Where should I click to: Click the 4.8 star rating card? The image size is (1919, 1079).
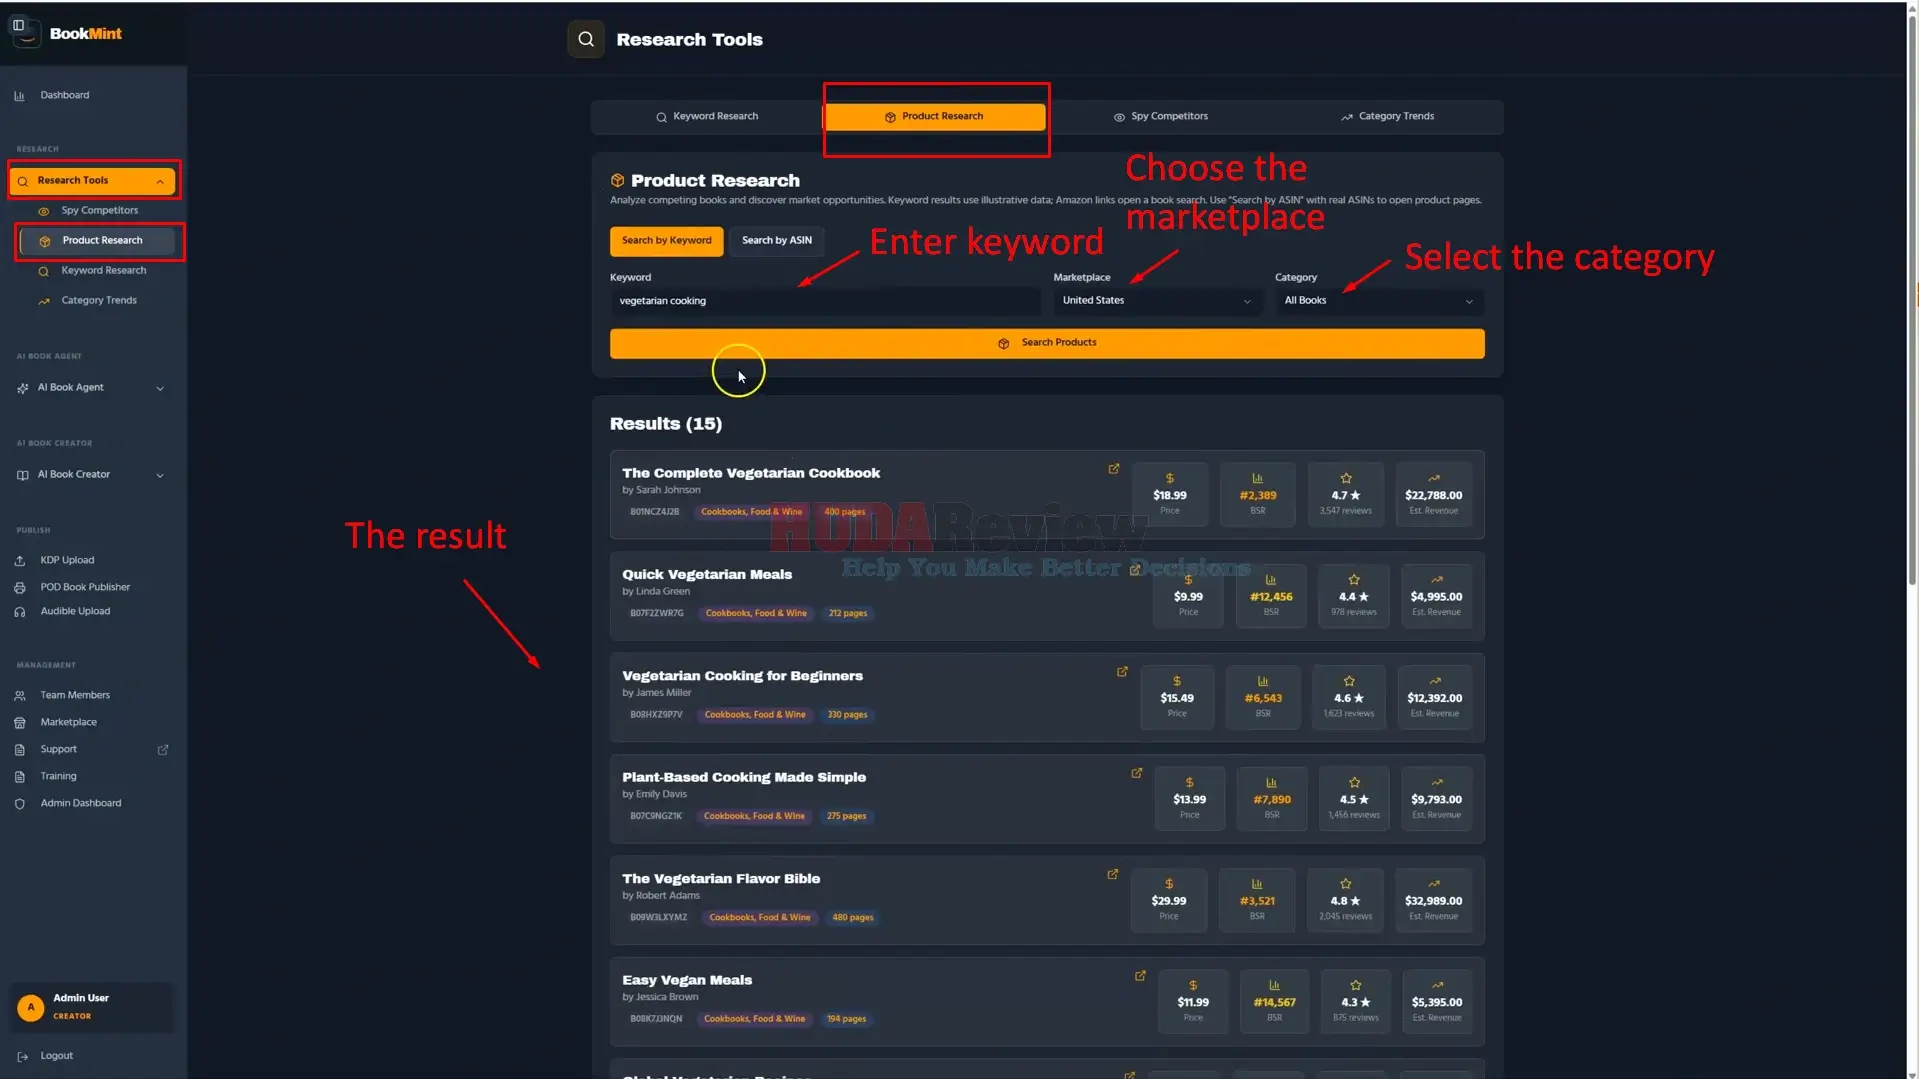[1345, 900]
